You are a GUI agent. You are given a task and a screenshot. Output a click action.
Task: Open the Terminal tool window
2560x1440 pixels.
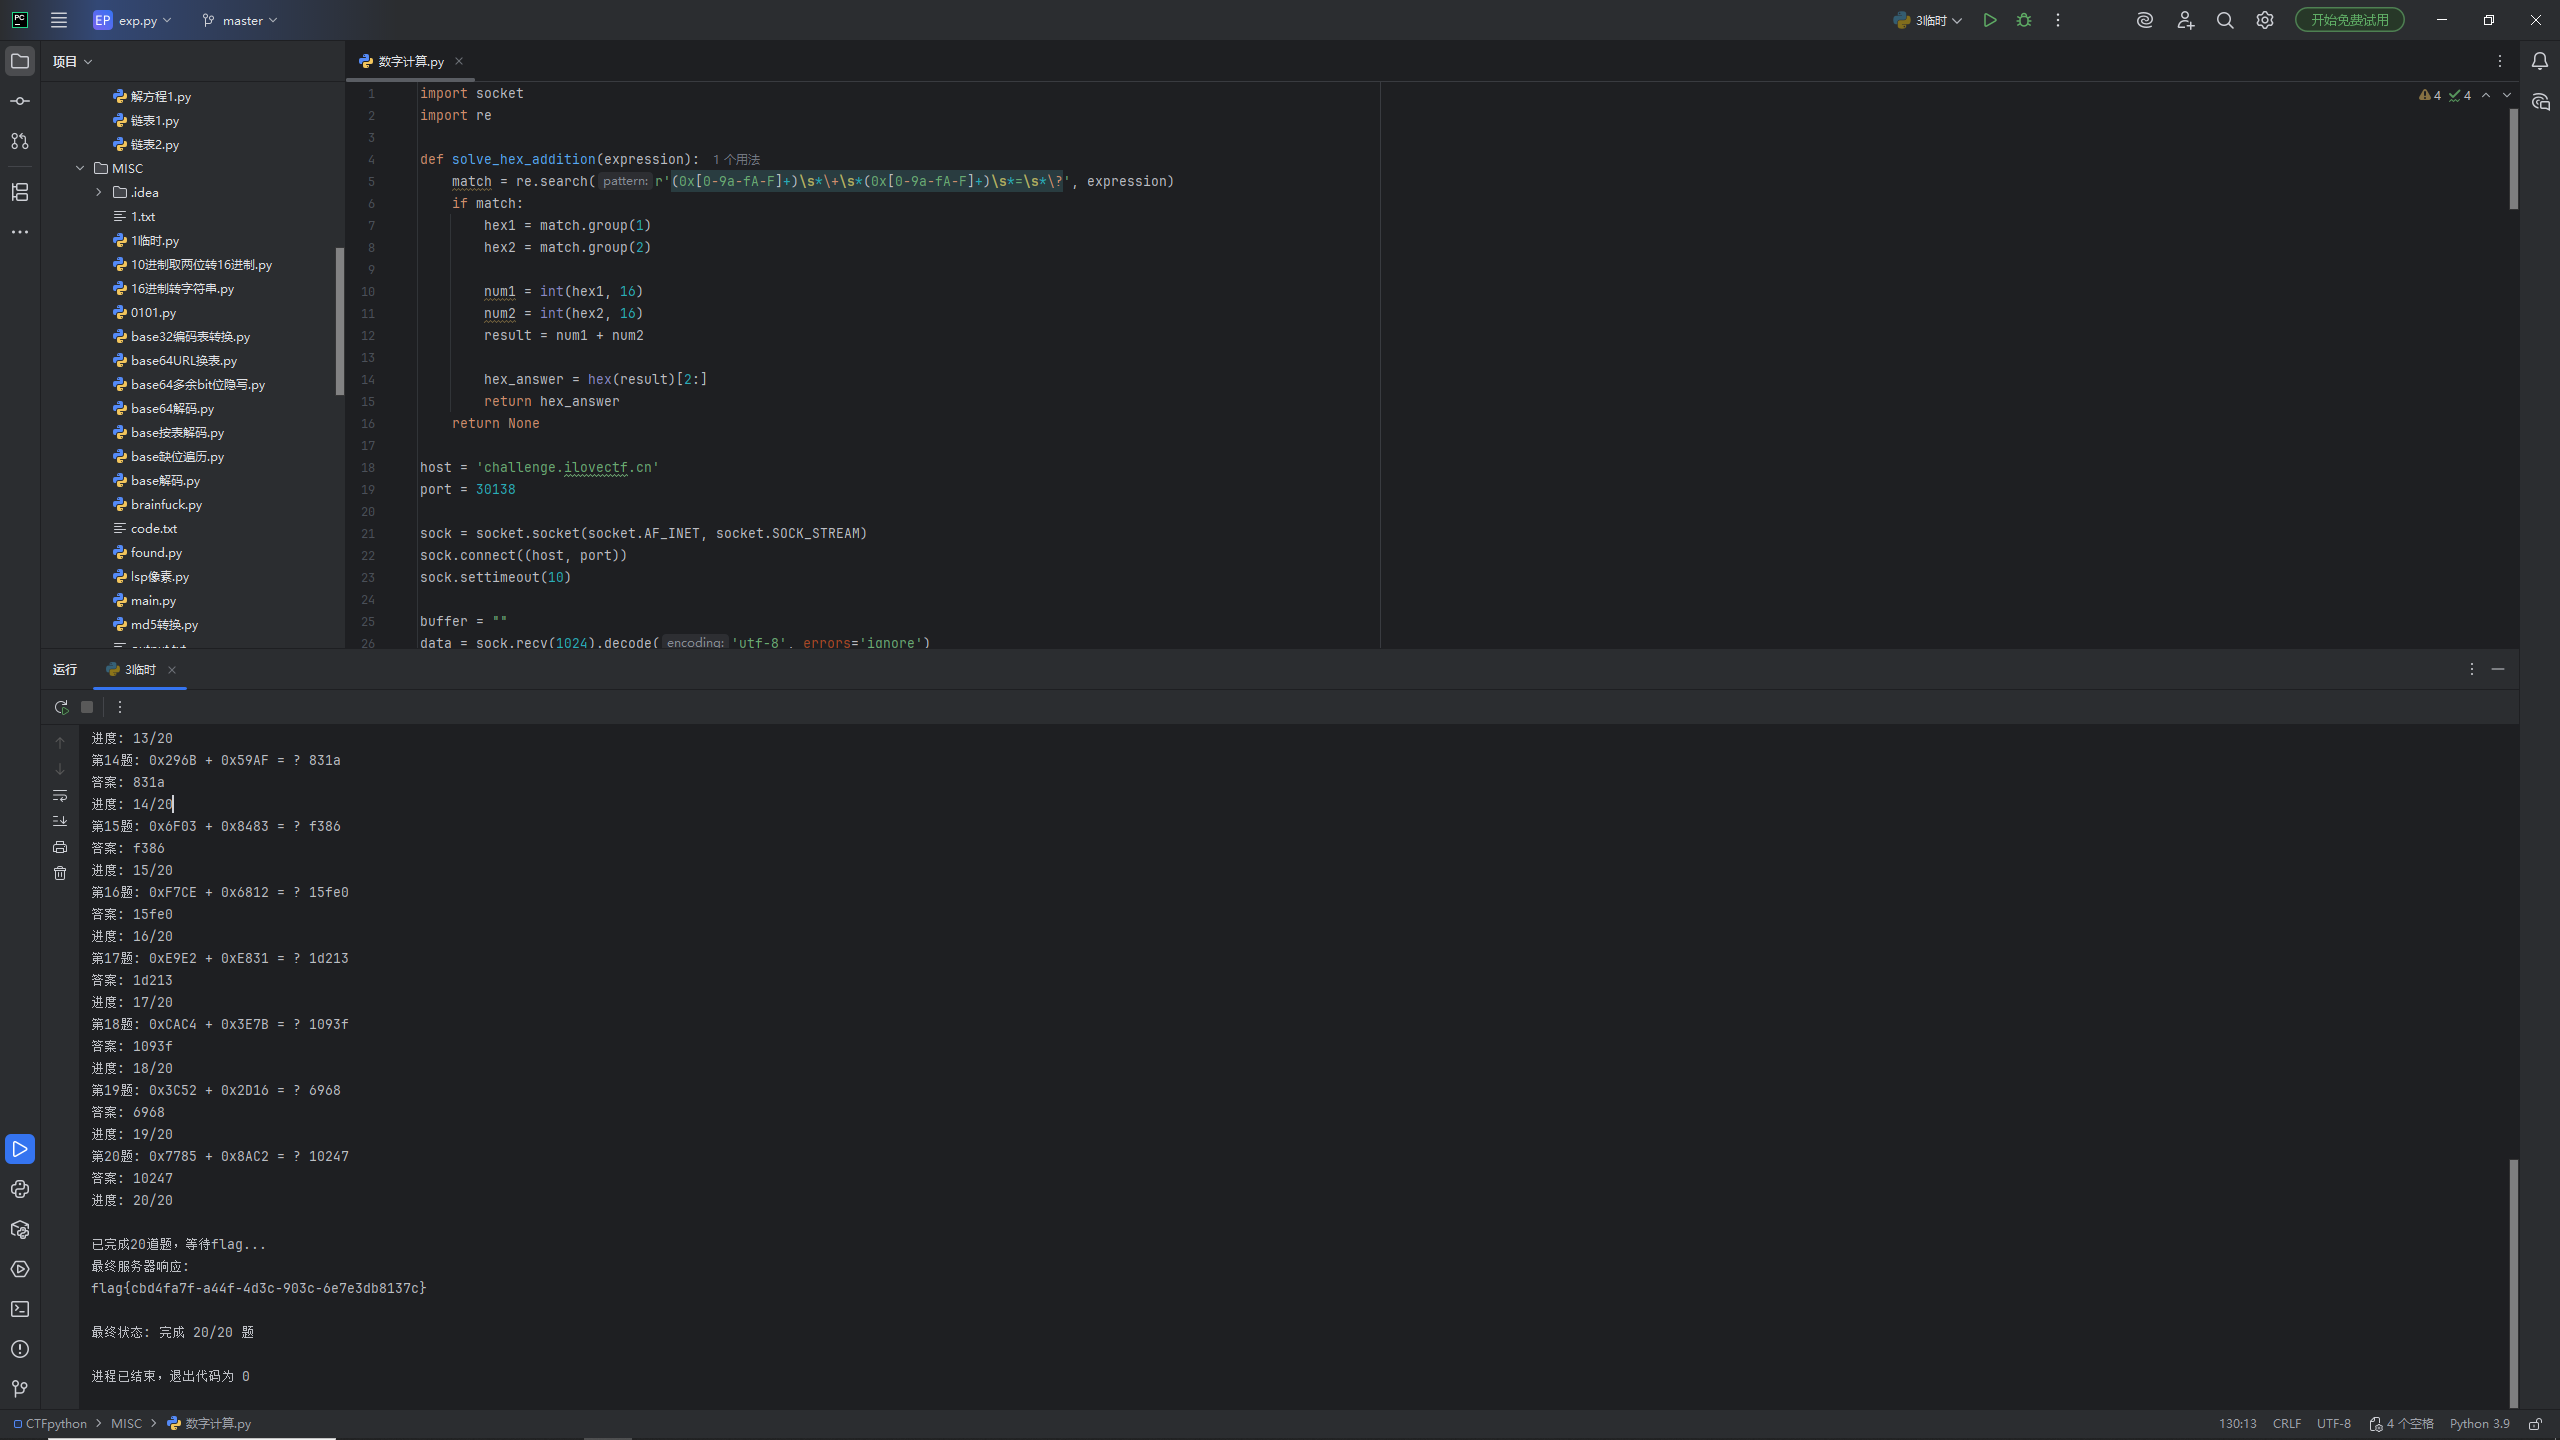point(20,1309)
